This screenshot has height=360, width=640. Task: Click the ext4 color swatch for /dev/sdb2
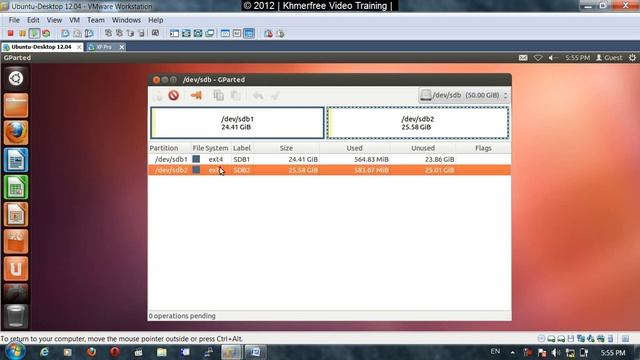coord(196,169)
